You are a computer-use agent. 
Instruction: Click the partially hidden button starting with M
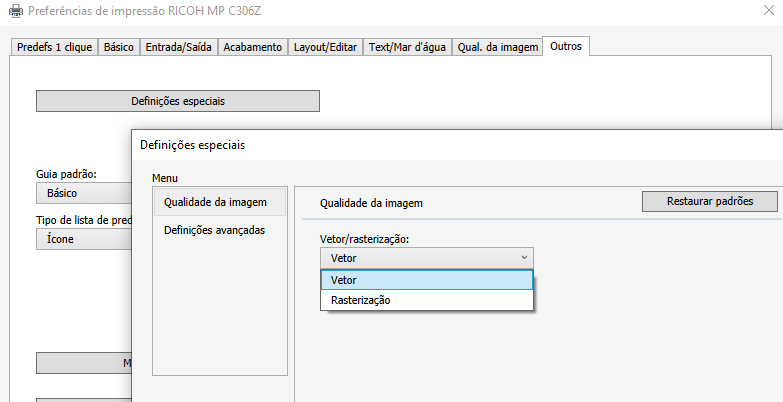coord(84,363)
